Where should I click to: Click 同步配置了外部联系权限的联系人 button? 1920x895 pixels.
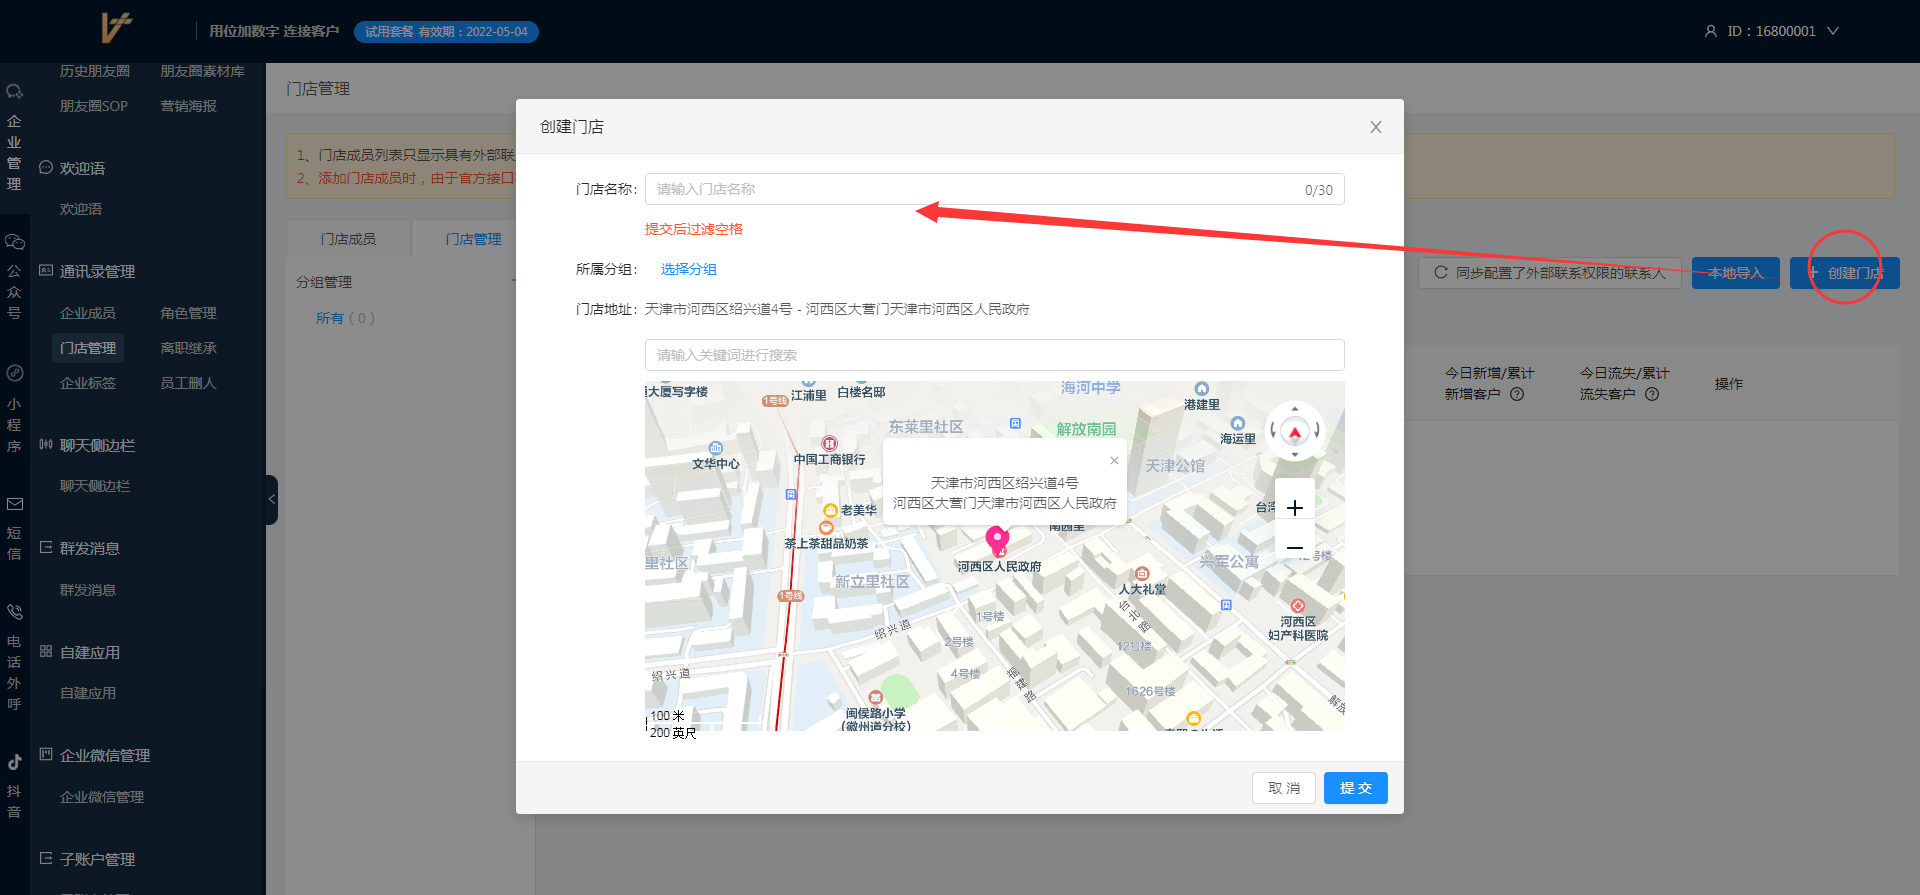coord(1550,273)
